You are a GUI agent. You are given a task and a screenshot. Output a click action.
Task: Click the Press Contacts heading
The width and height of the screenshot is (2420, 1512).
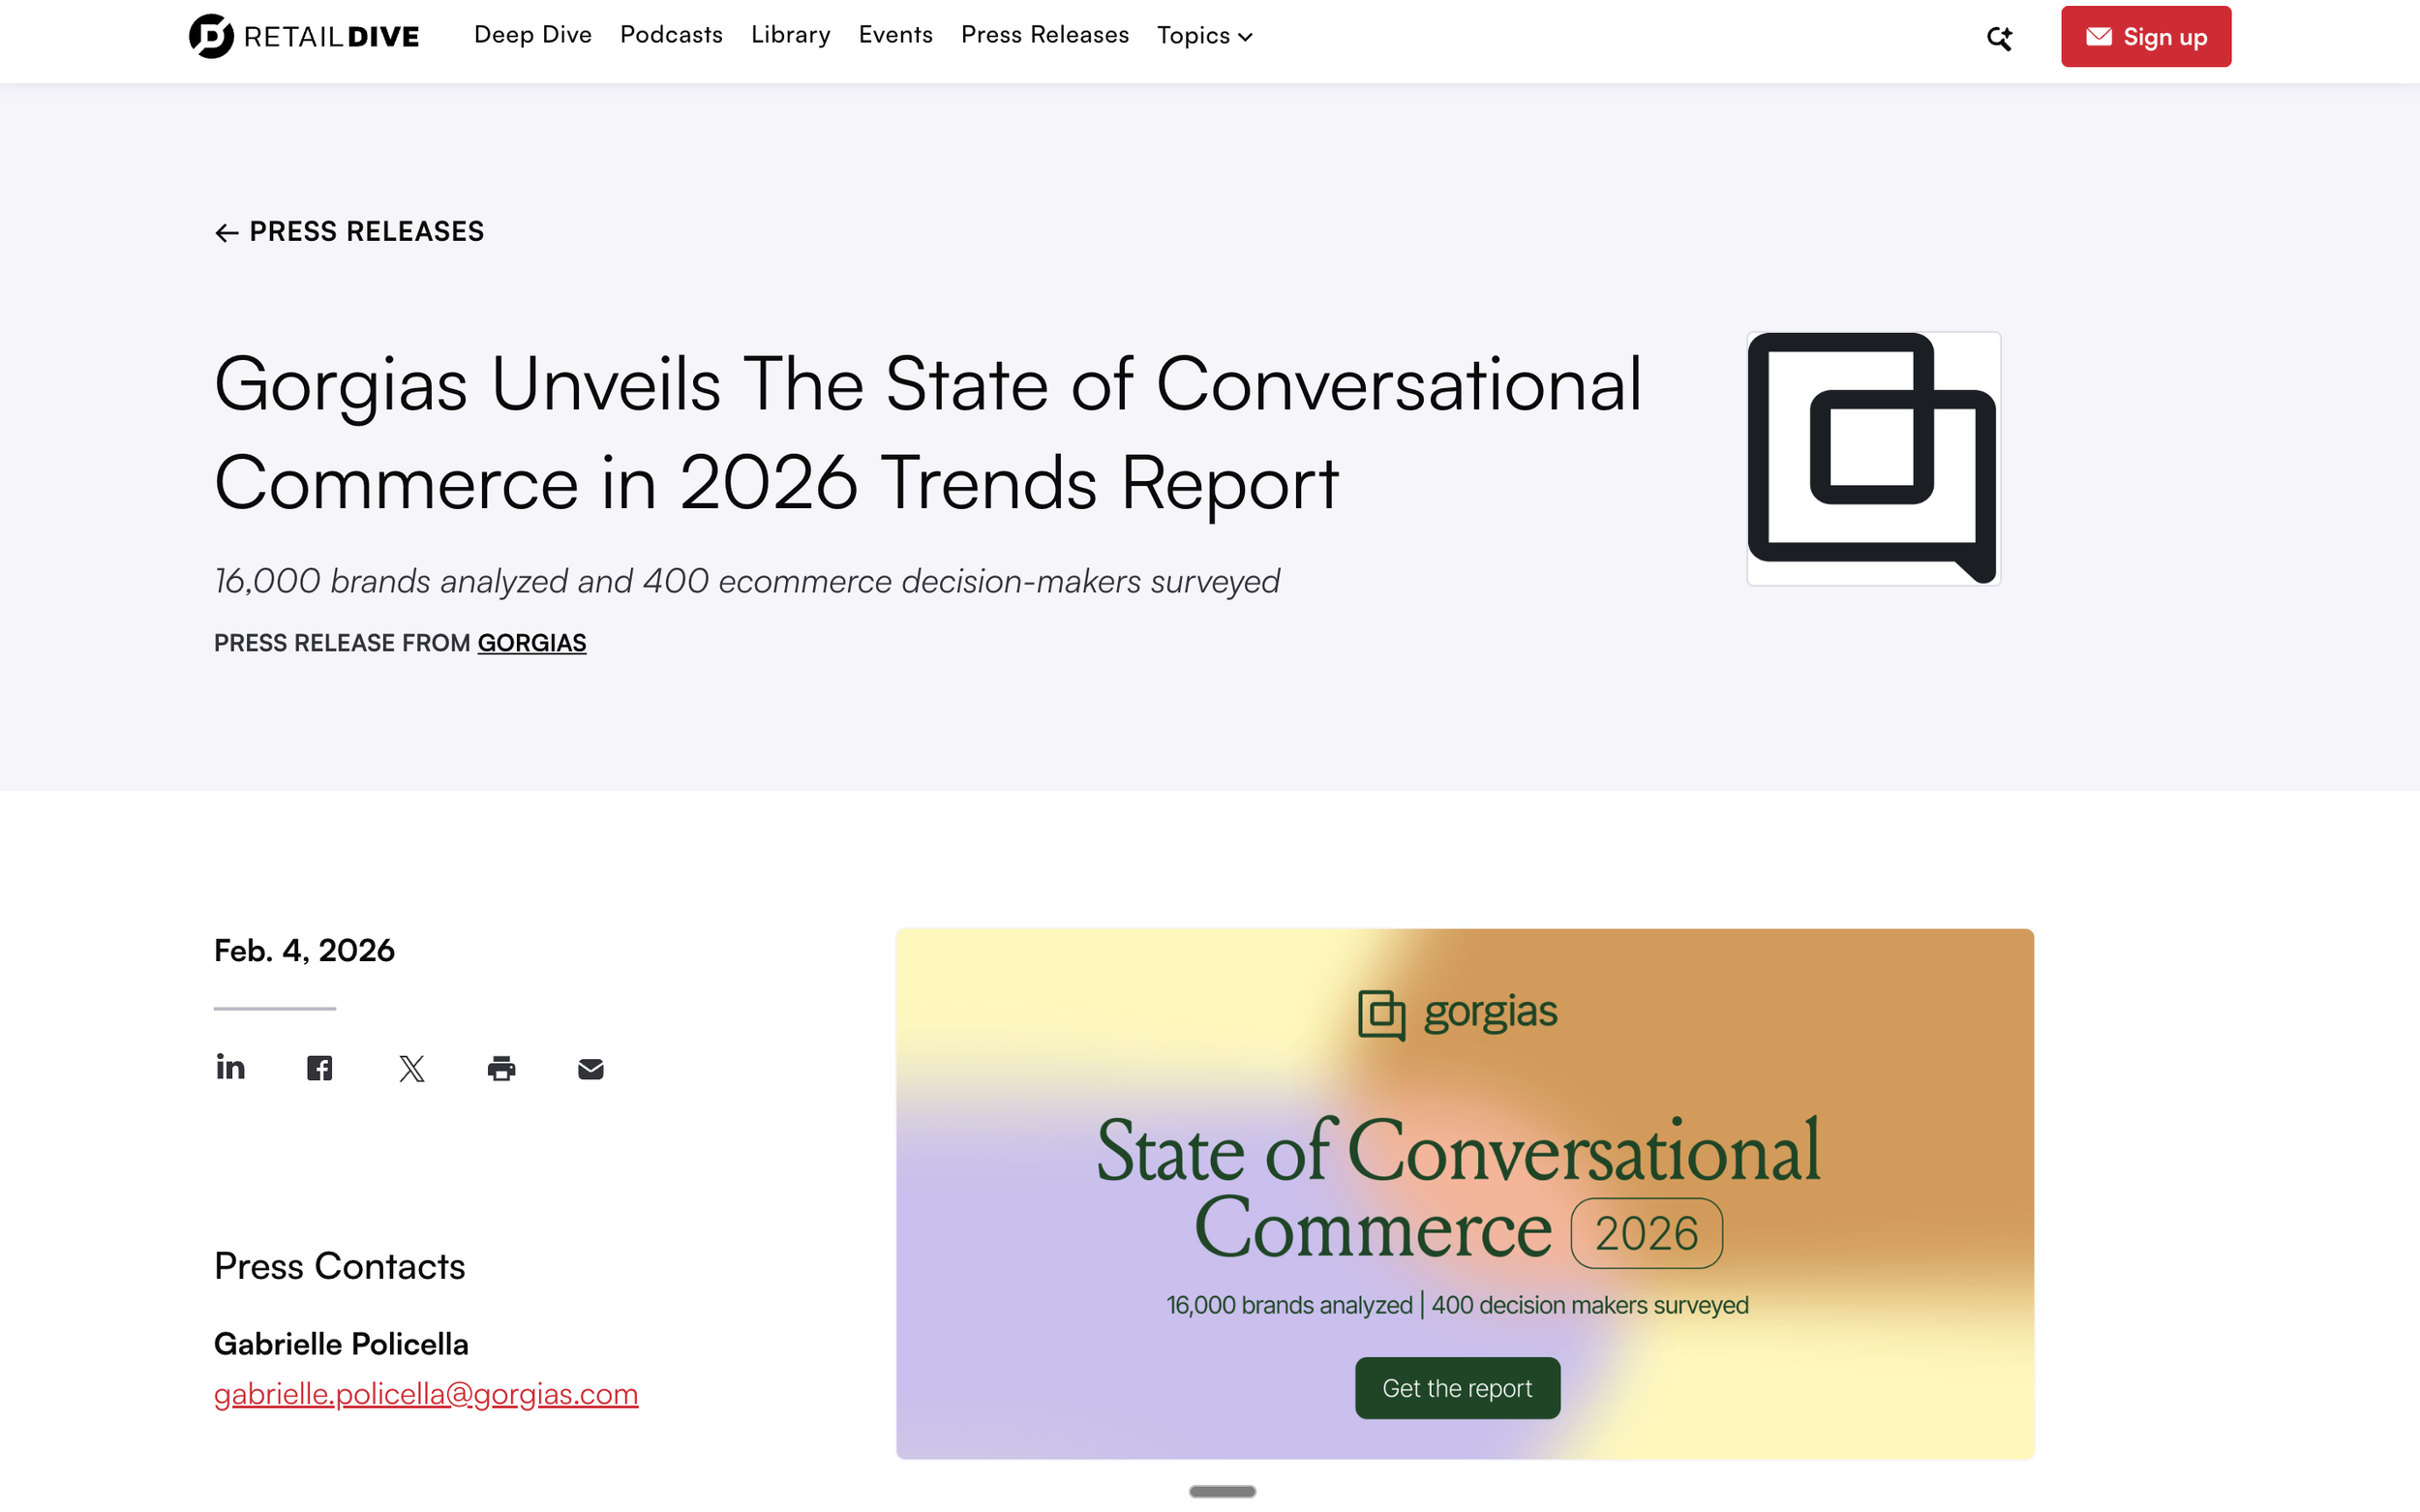(339, 1266)
